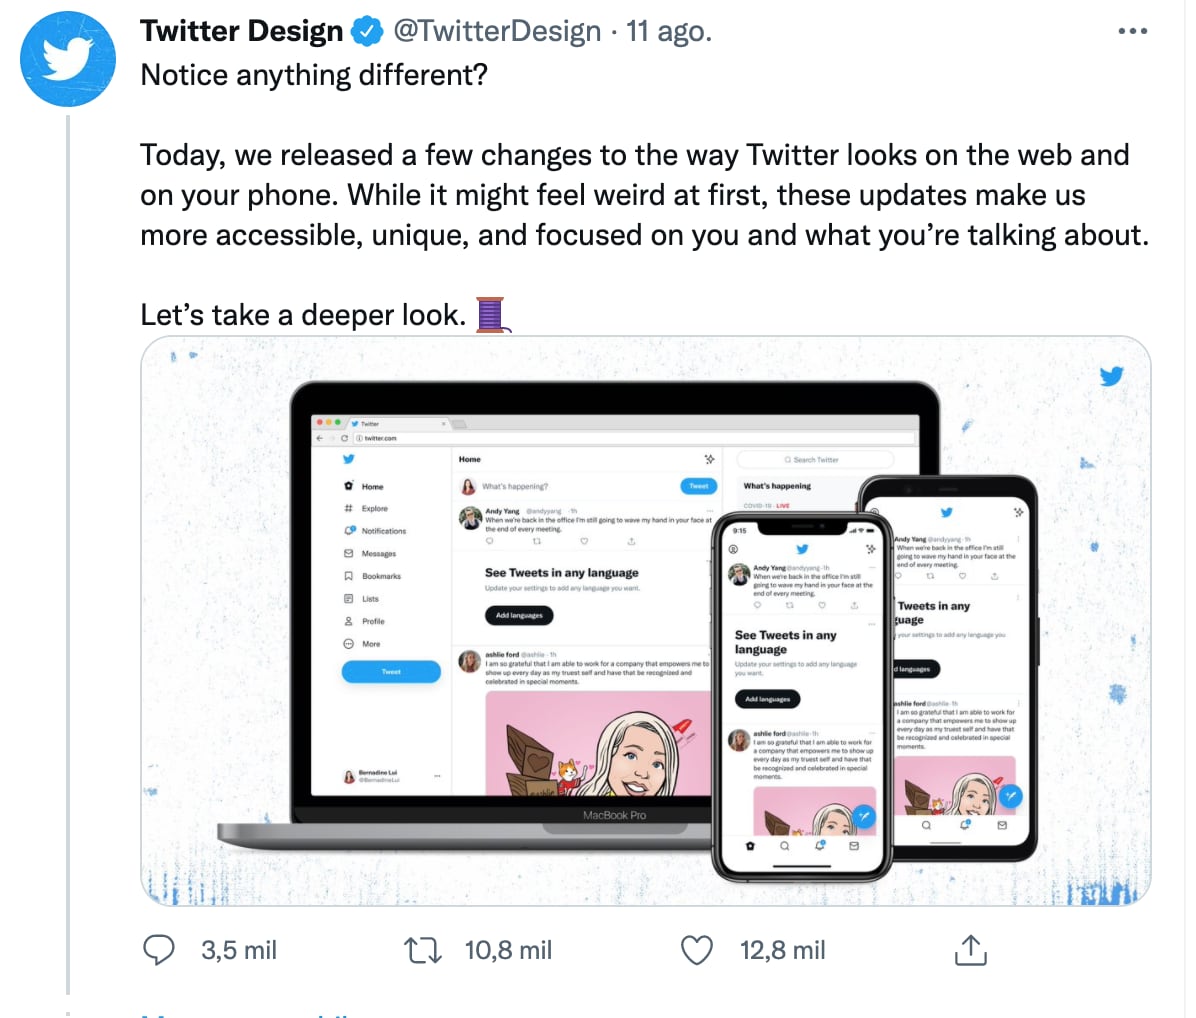Image resolution: width=1196 pixels, height=1018 pixels.
Task: Click the share upload icon
Action: 970,950
